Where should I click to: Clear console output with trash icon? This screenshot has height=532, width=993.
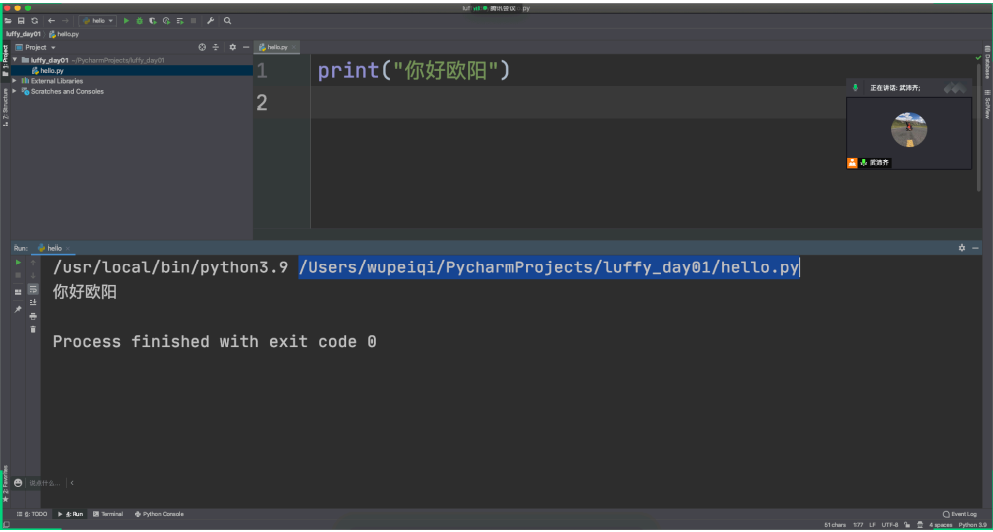click(33, 329)
